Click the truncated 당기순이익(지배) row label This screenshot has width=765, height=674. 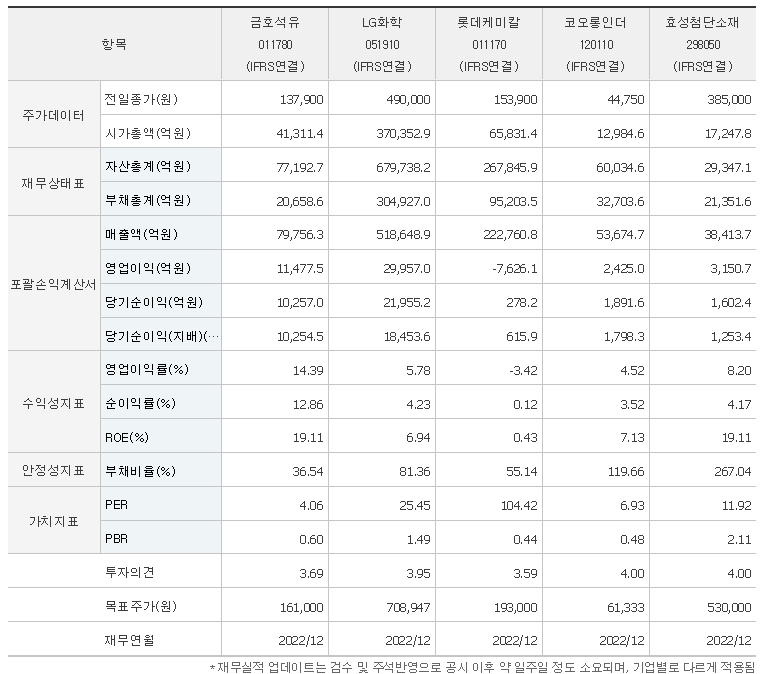click(162, 336)
